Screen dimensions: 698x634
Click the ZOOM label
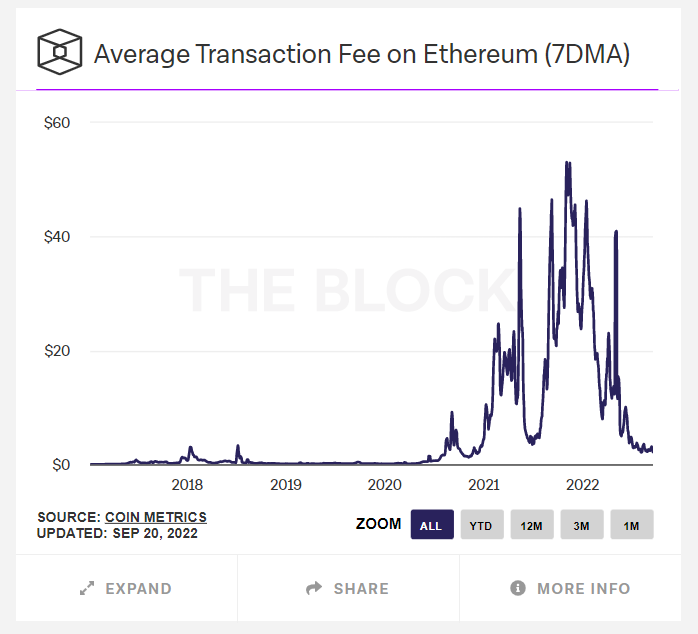point(378,524)
